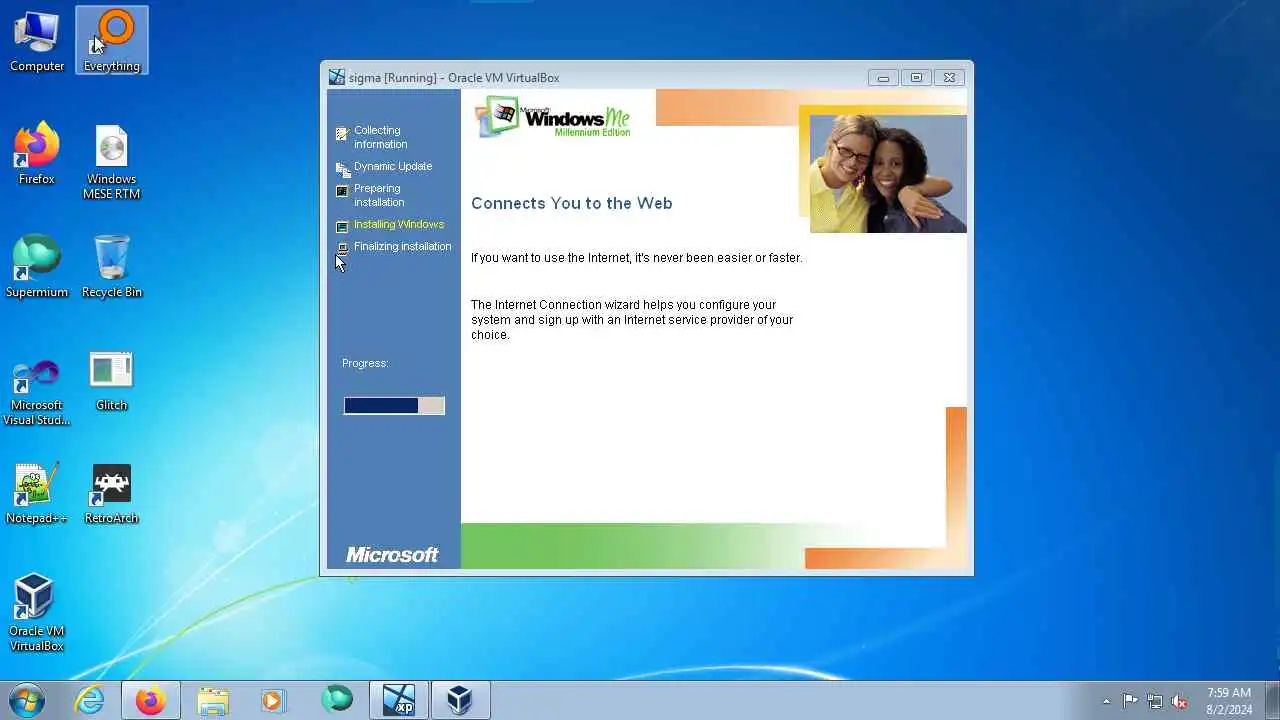
Task: Open the Recycle Bin
Action: (112, 266)
